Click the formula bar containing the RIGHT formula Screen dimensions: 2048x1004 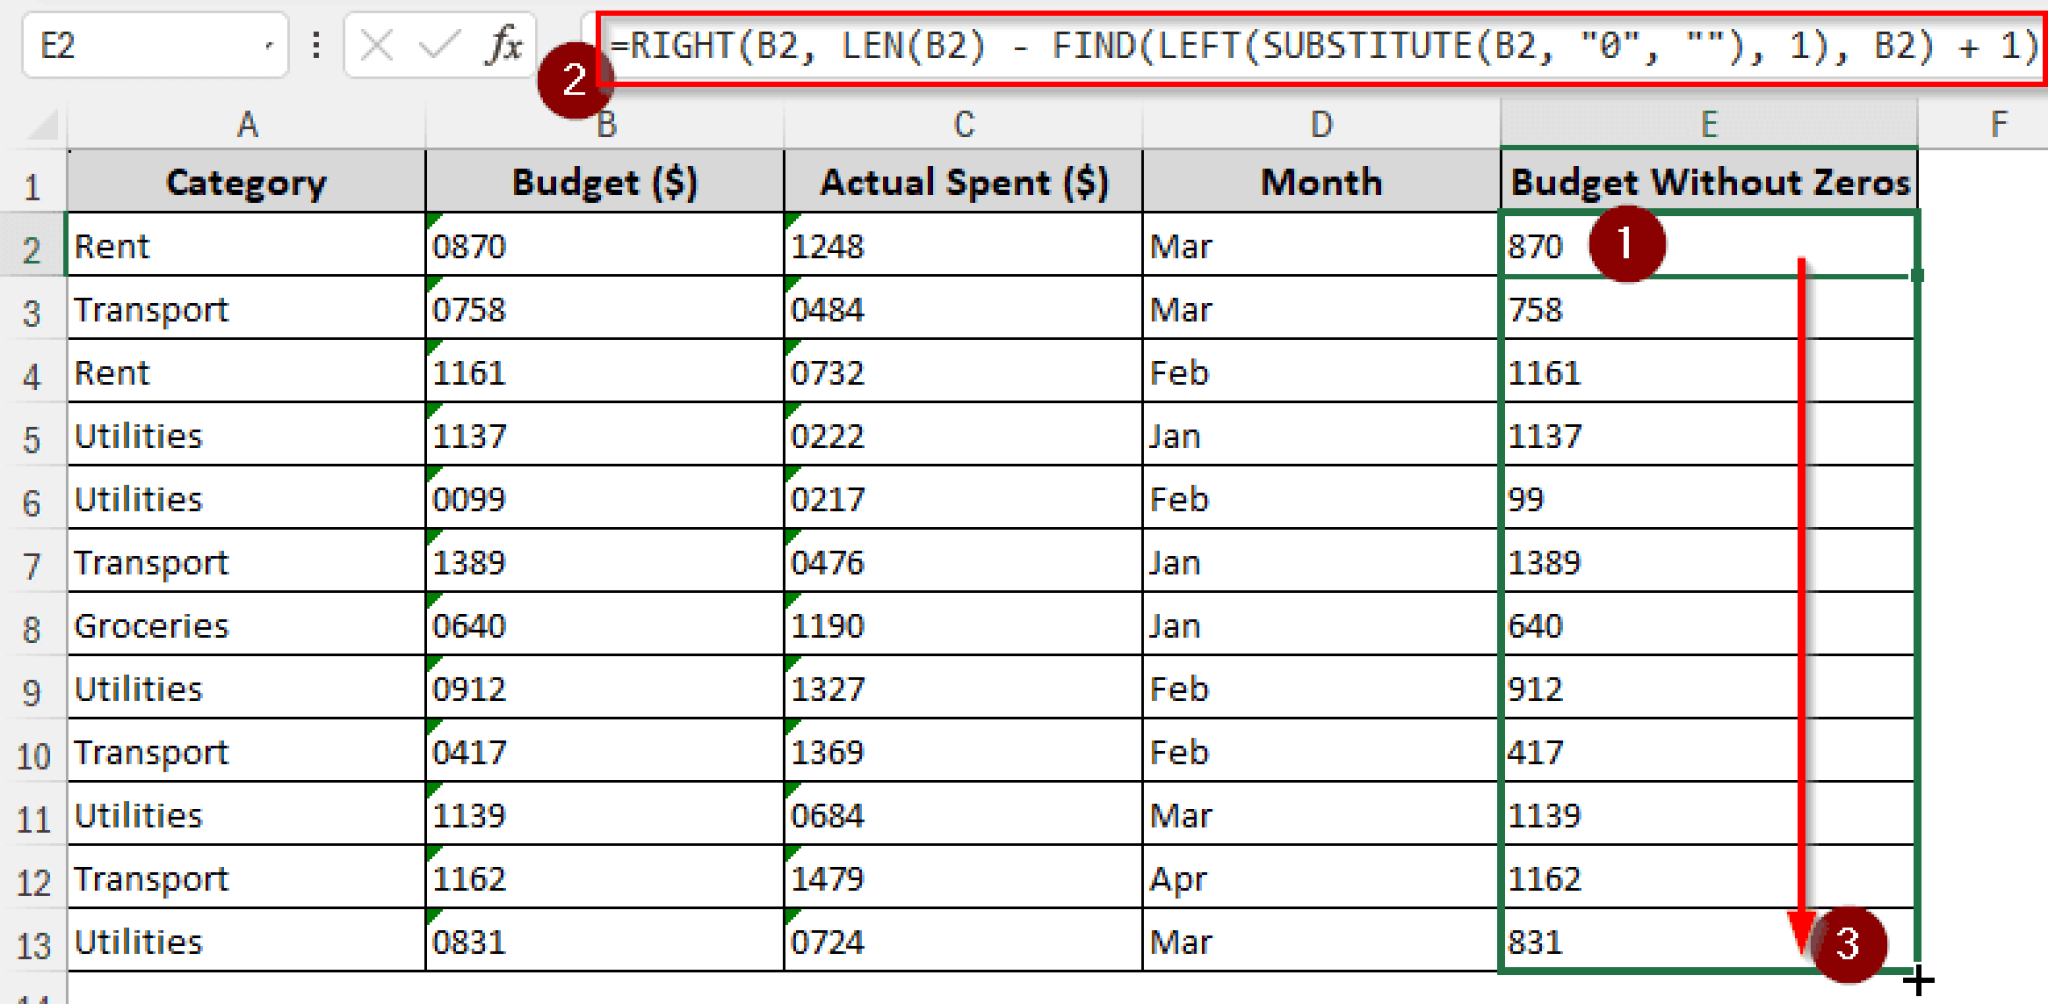(x=1320, y=46)
